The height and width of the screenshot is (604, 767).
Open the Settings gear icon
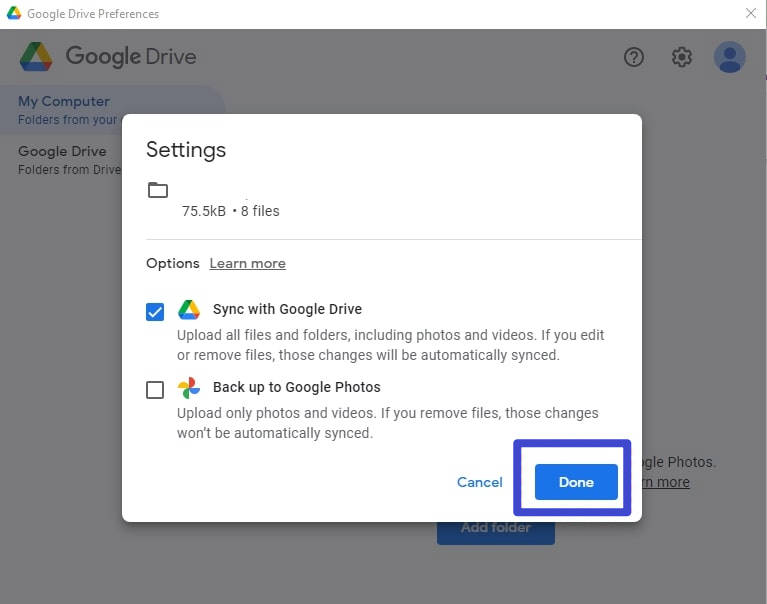[682, 57]
